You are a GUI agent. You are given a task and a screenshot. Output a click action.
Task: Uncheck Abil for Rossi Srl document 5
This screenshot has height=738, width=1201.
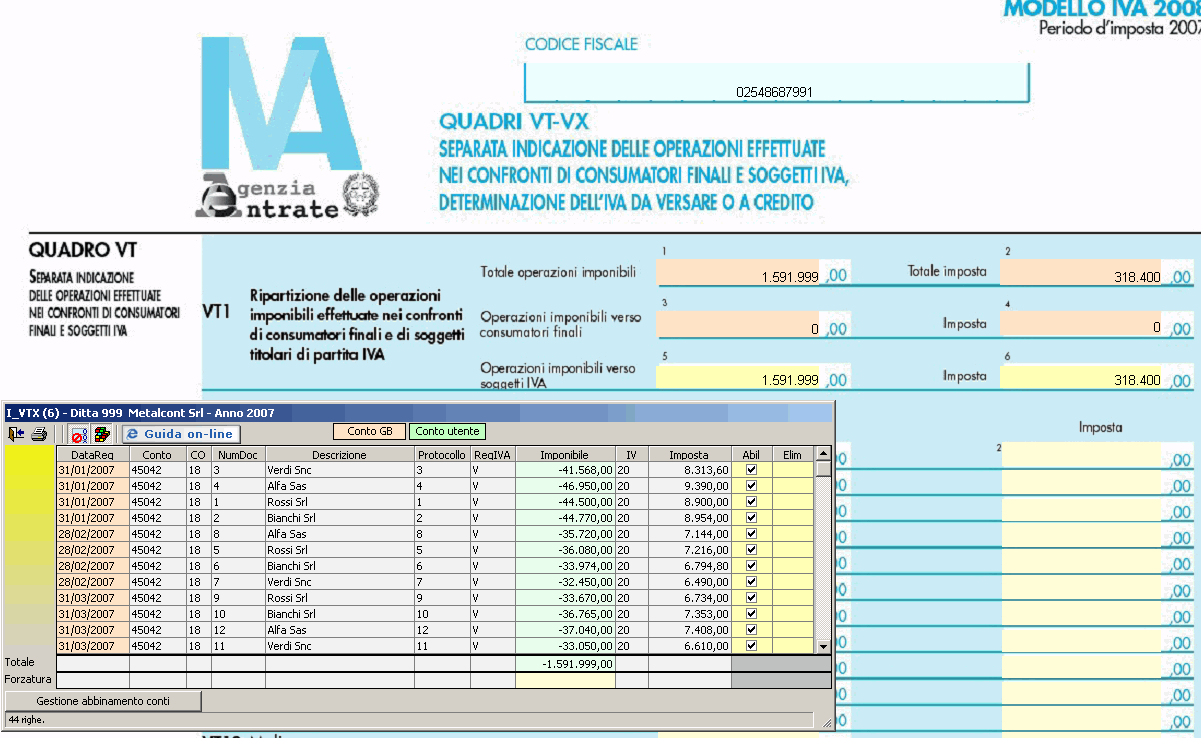752,550
